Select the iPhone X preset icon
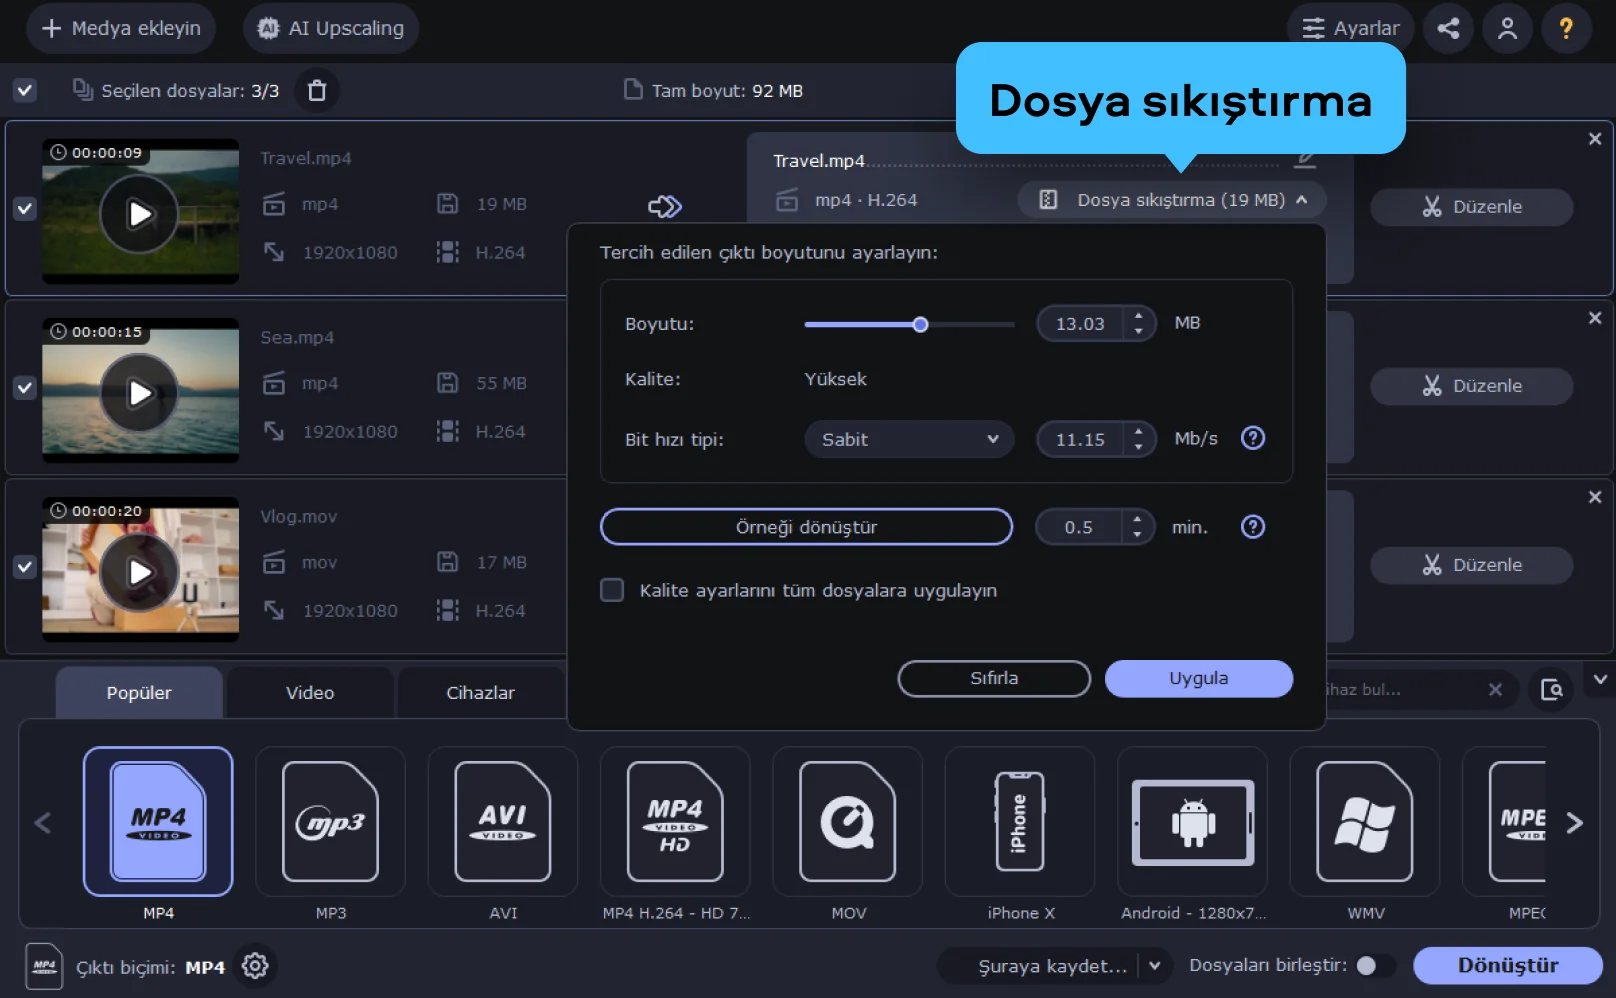1616x998 pixels. [x=1020, y=822]
